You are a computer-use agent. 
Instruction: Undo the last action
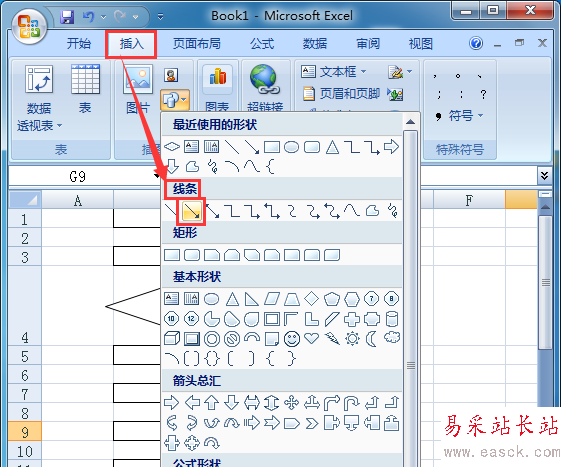(88, 16)
